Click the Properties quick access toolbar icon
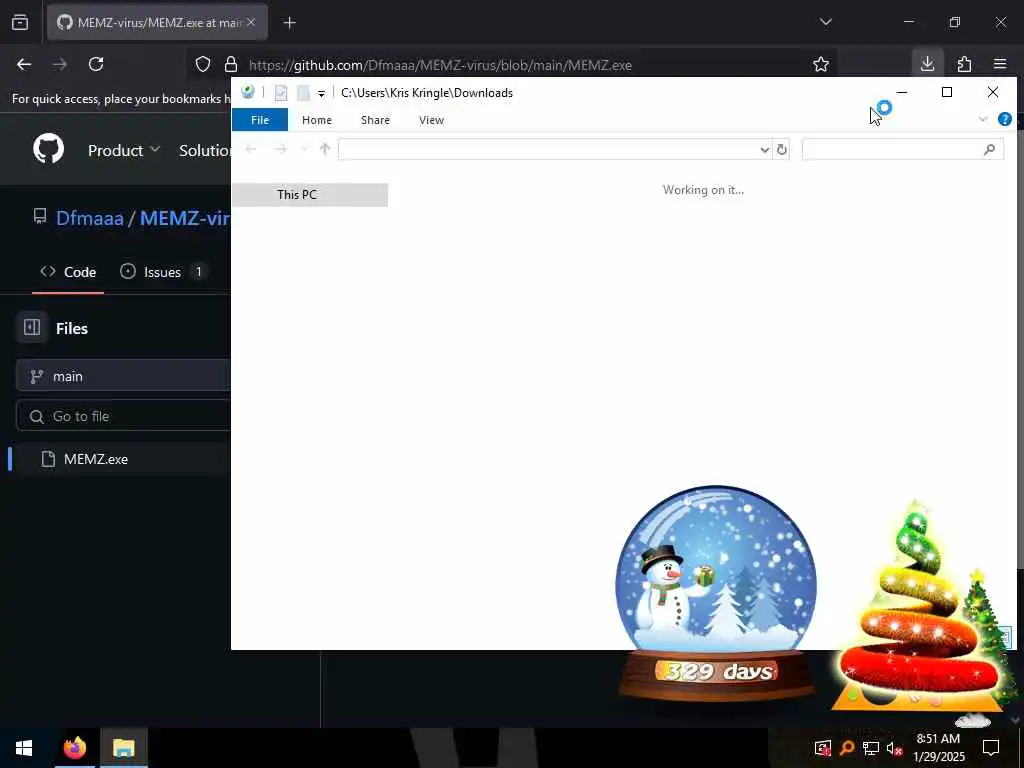 281,93
